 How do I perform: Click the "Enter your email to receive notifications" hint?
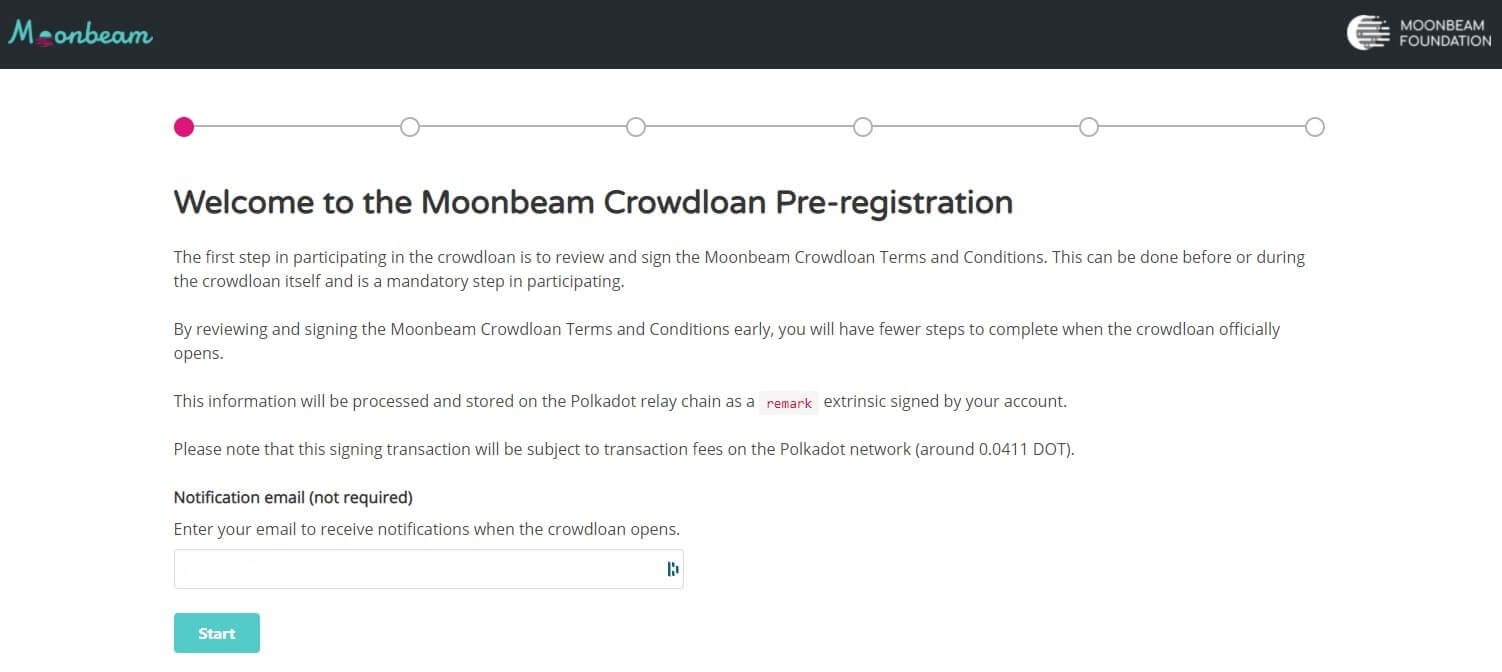tap(427, 529)
